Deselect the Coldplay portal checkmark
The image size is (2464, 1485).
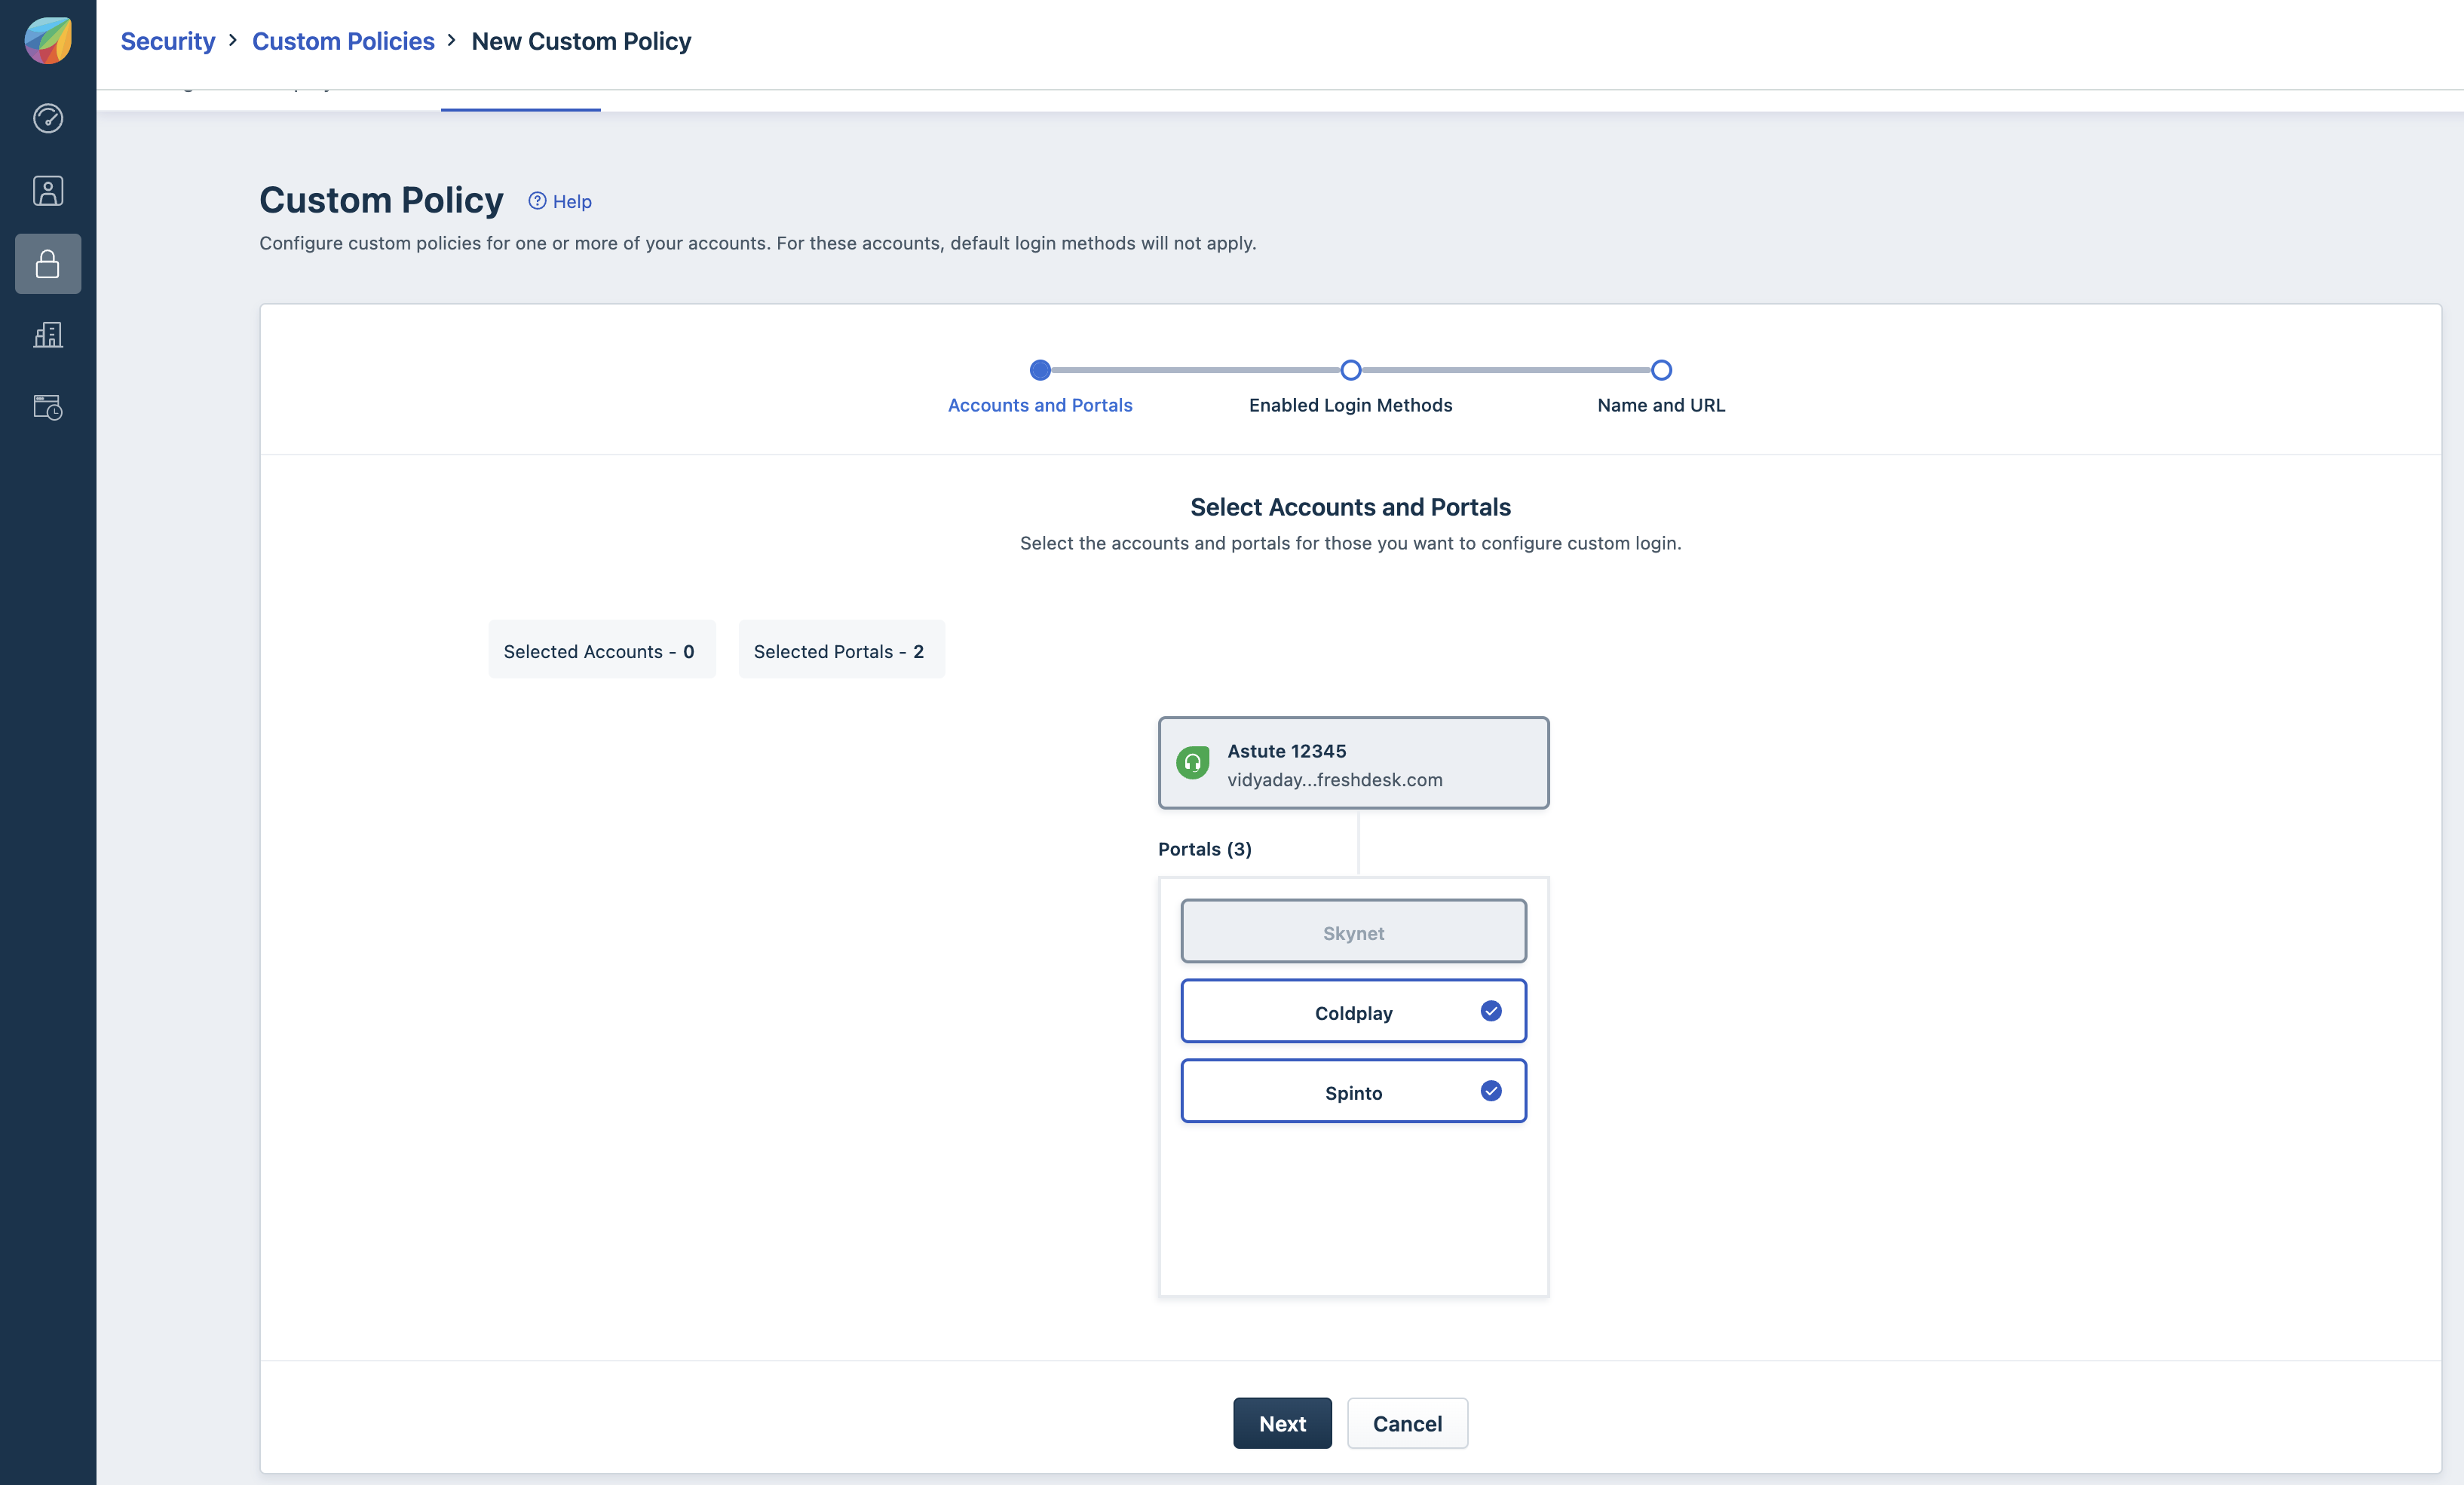click(x=1490, y=1011)
